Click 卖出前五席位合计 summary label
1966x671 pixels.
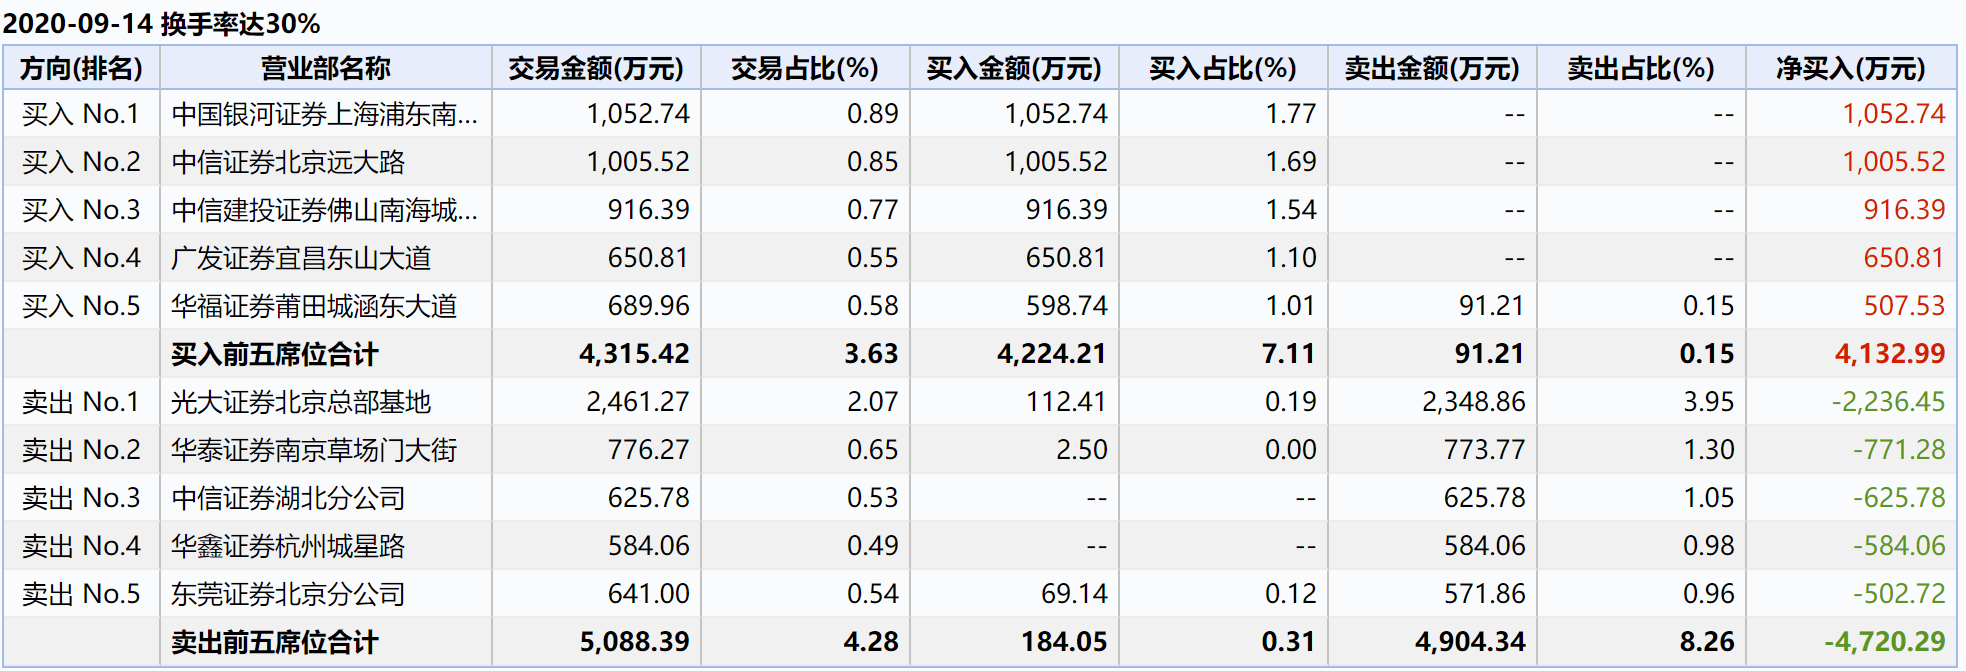275,642
